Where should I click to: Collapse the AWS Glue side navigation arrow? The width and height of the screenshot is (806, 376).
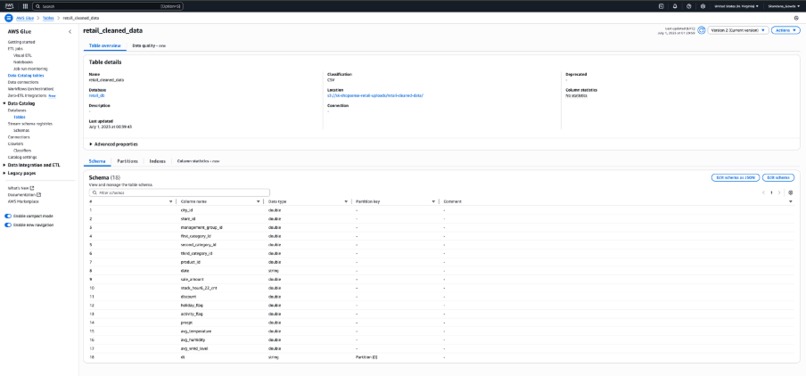70,32
